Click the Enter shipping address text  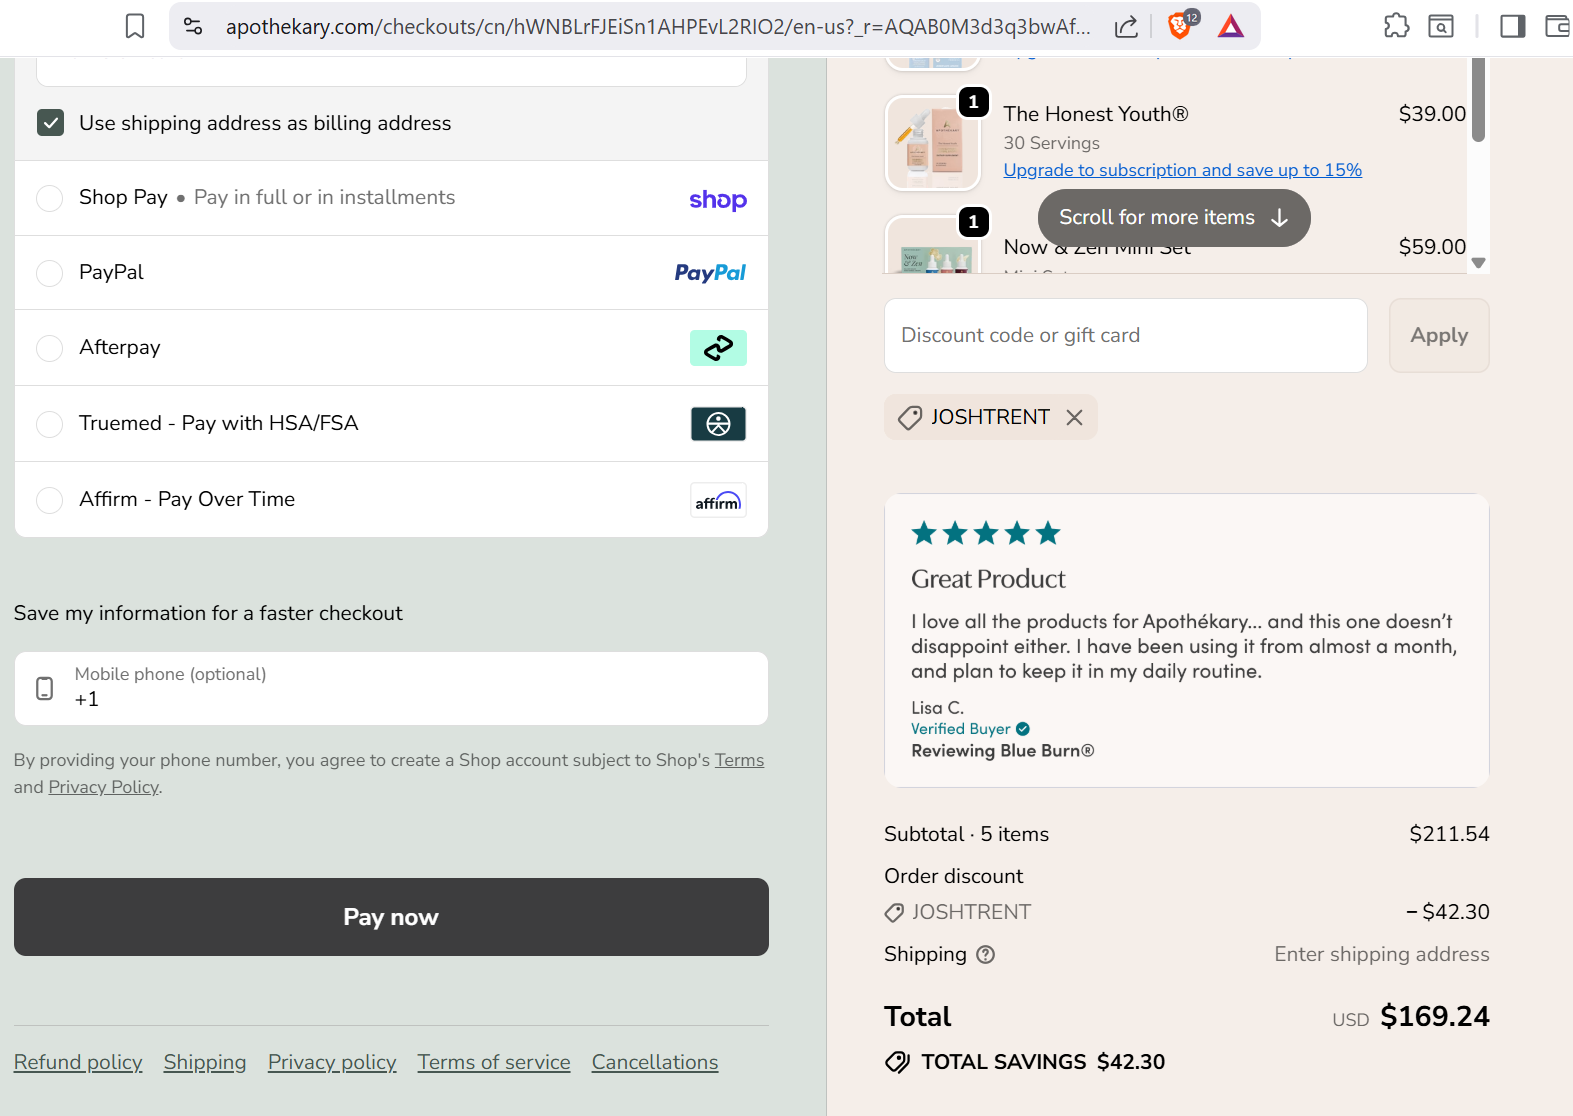(1382, 954)
